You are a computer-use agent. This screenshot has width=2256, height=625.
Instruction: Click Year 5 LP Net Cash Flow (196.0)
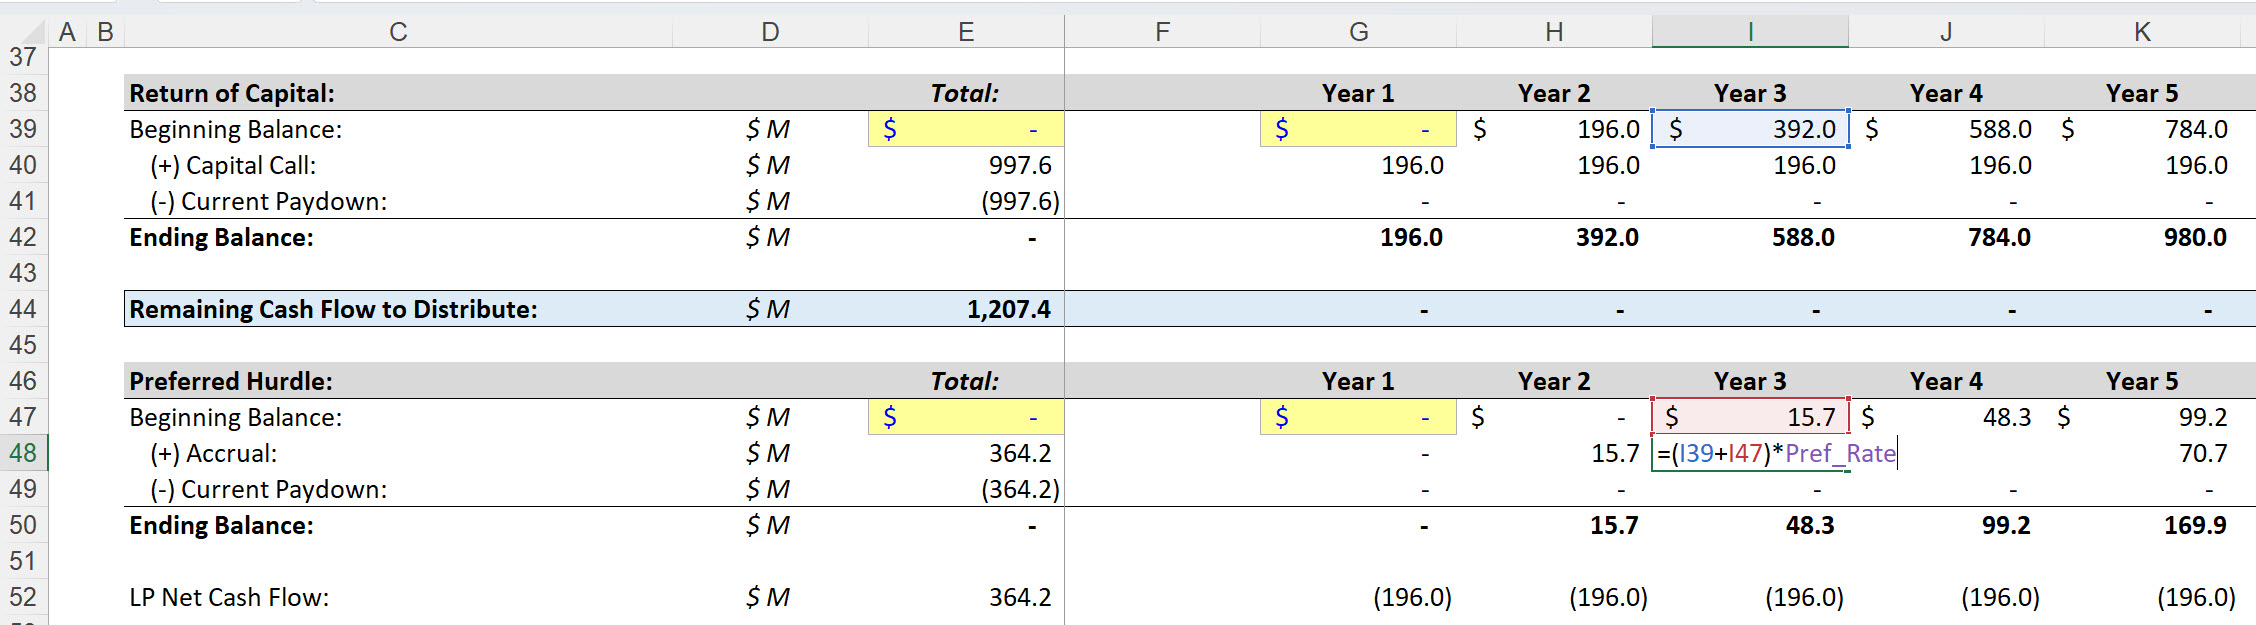pyautogui.click(x=2196, y=597)
